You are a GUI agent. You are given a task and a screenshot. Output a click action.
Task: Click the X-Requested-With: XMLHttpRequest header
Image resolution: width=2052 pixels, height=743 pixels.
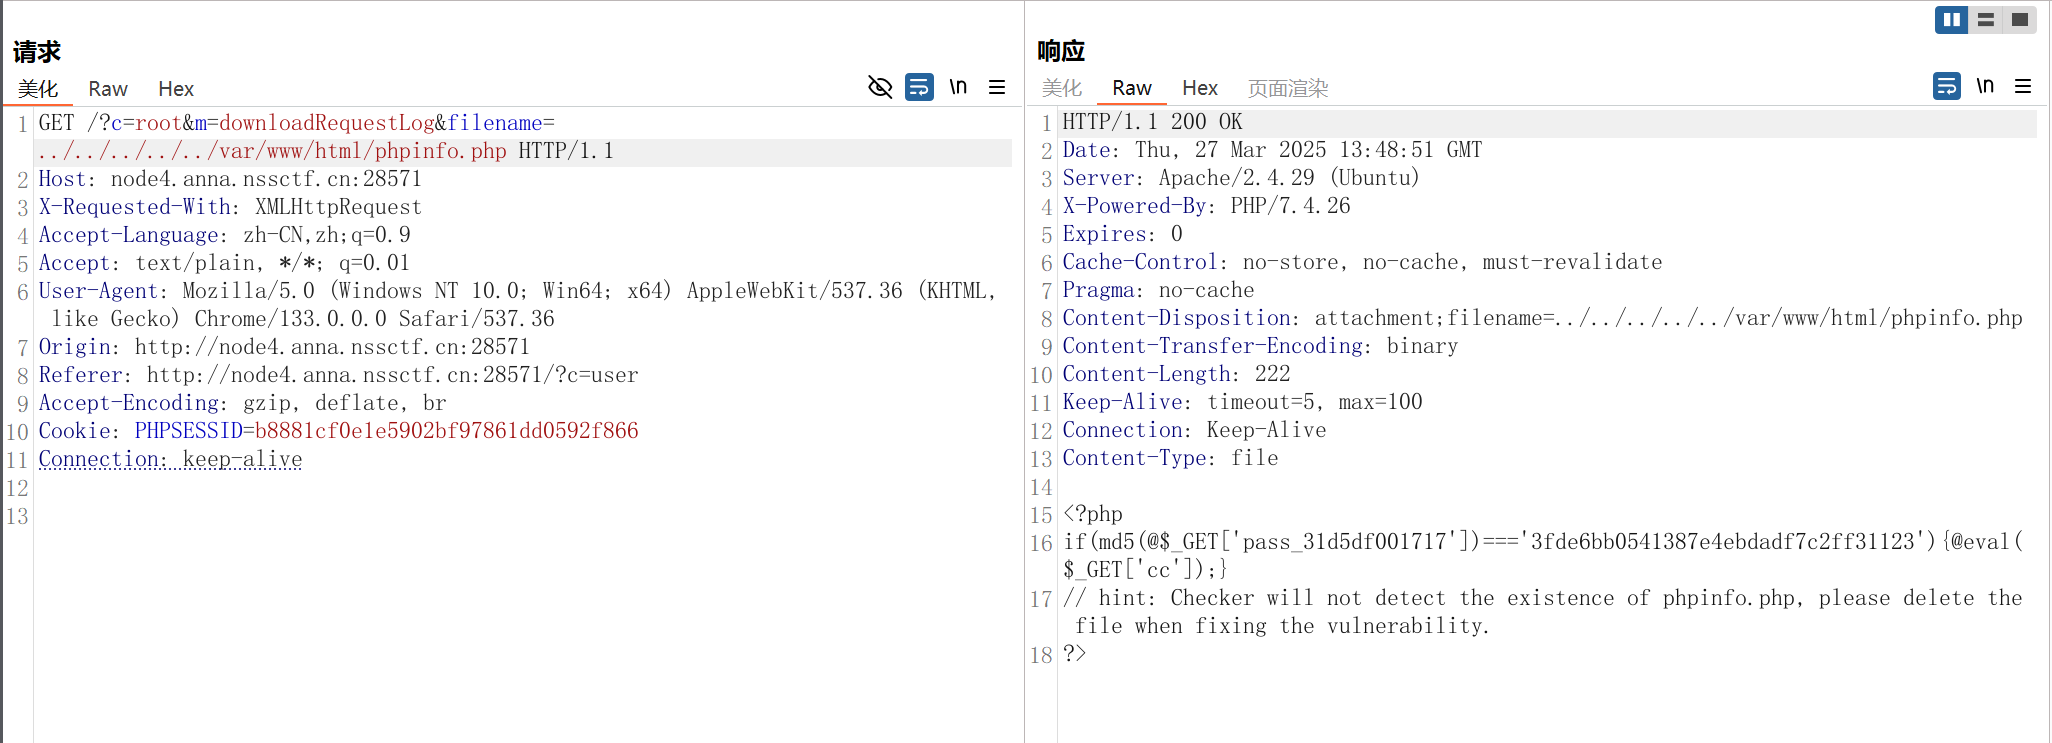230,207
